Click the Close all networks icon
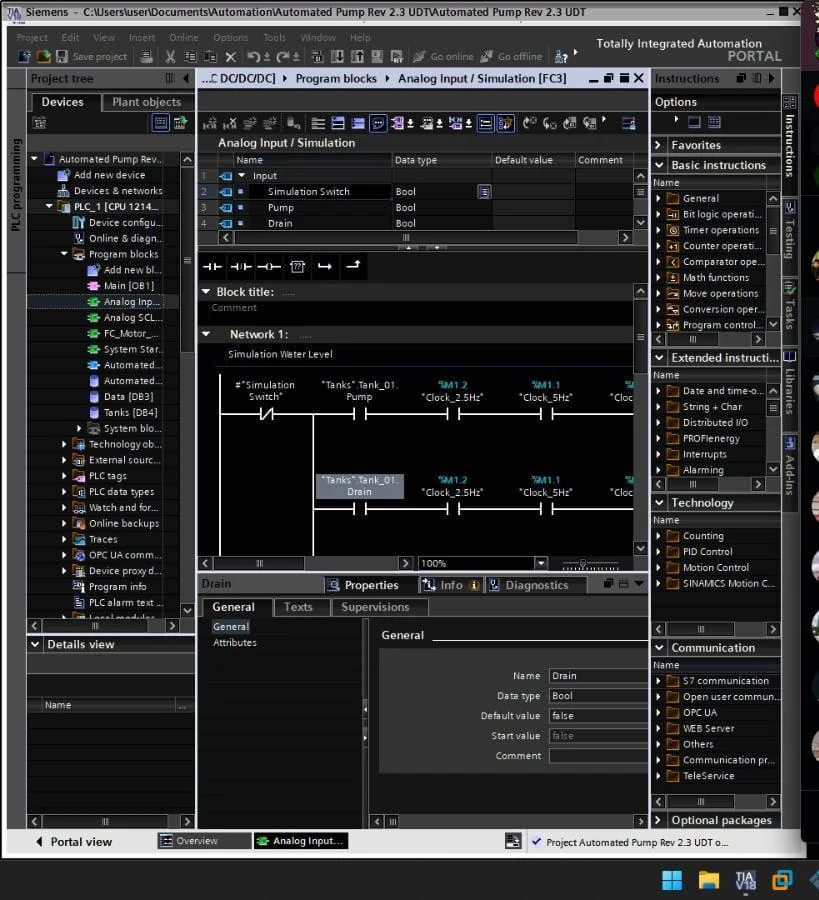The width and height of the screenshot is (819, 900). 358,123
